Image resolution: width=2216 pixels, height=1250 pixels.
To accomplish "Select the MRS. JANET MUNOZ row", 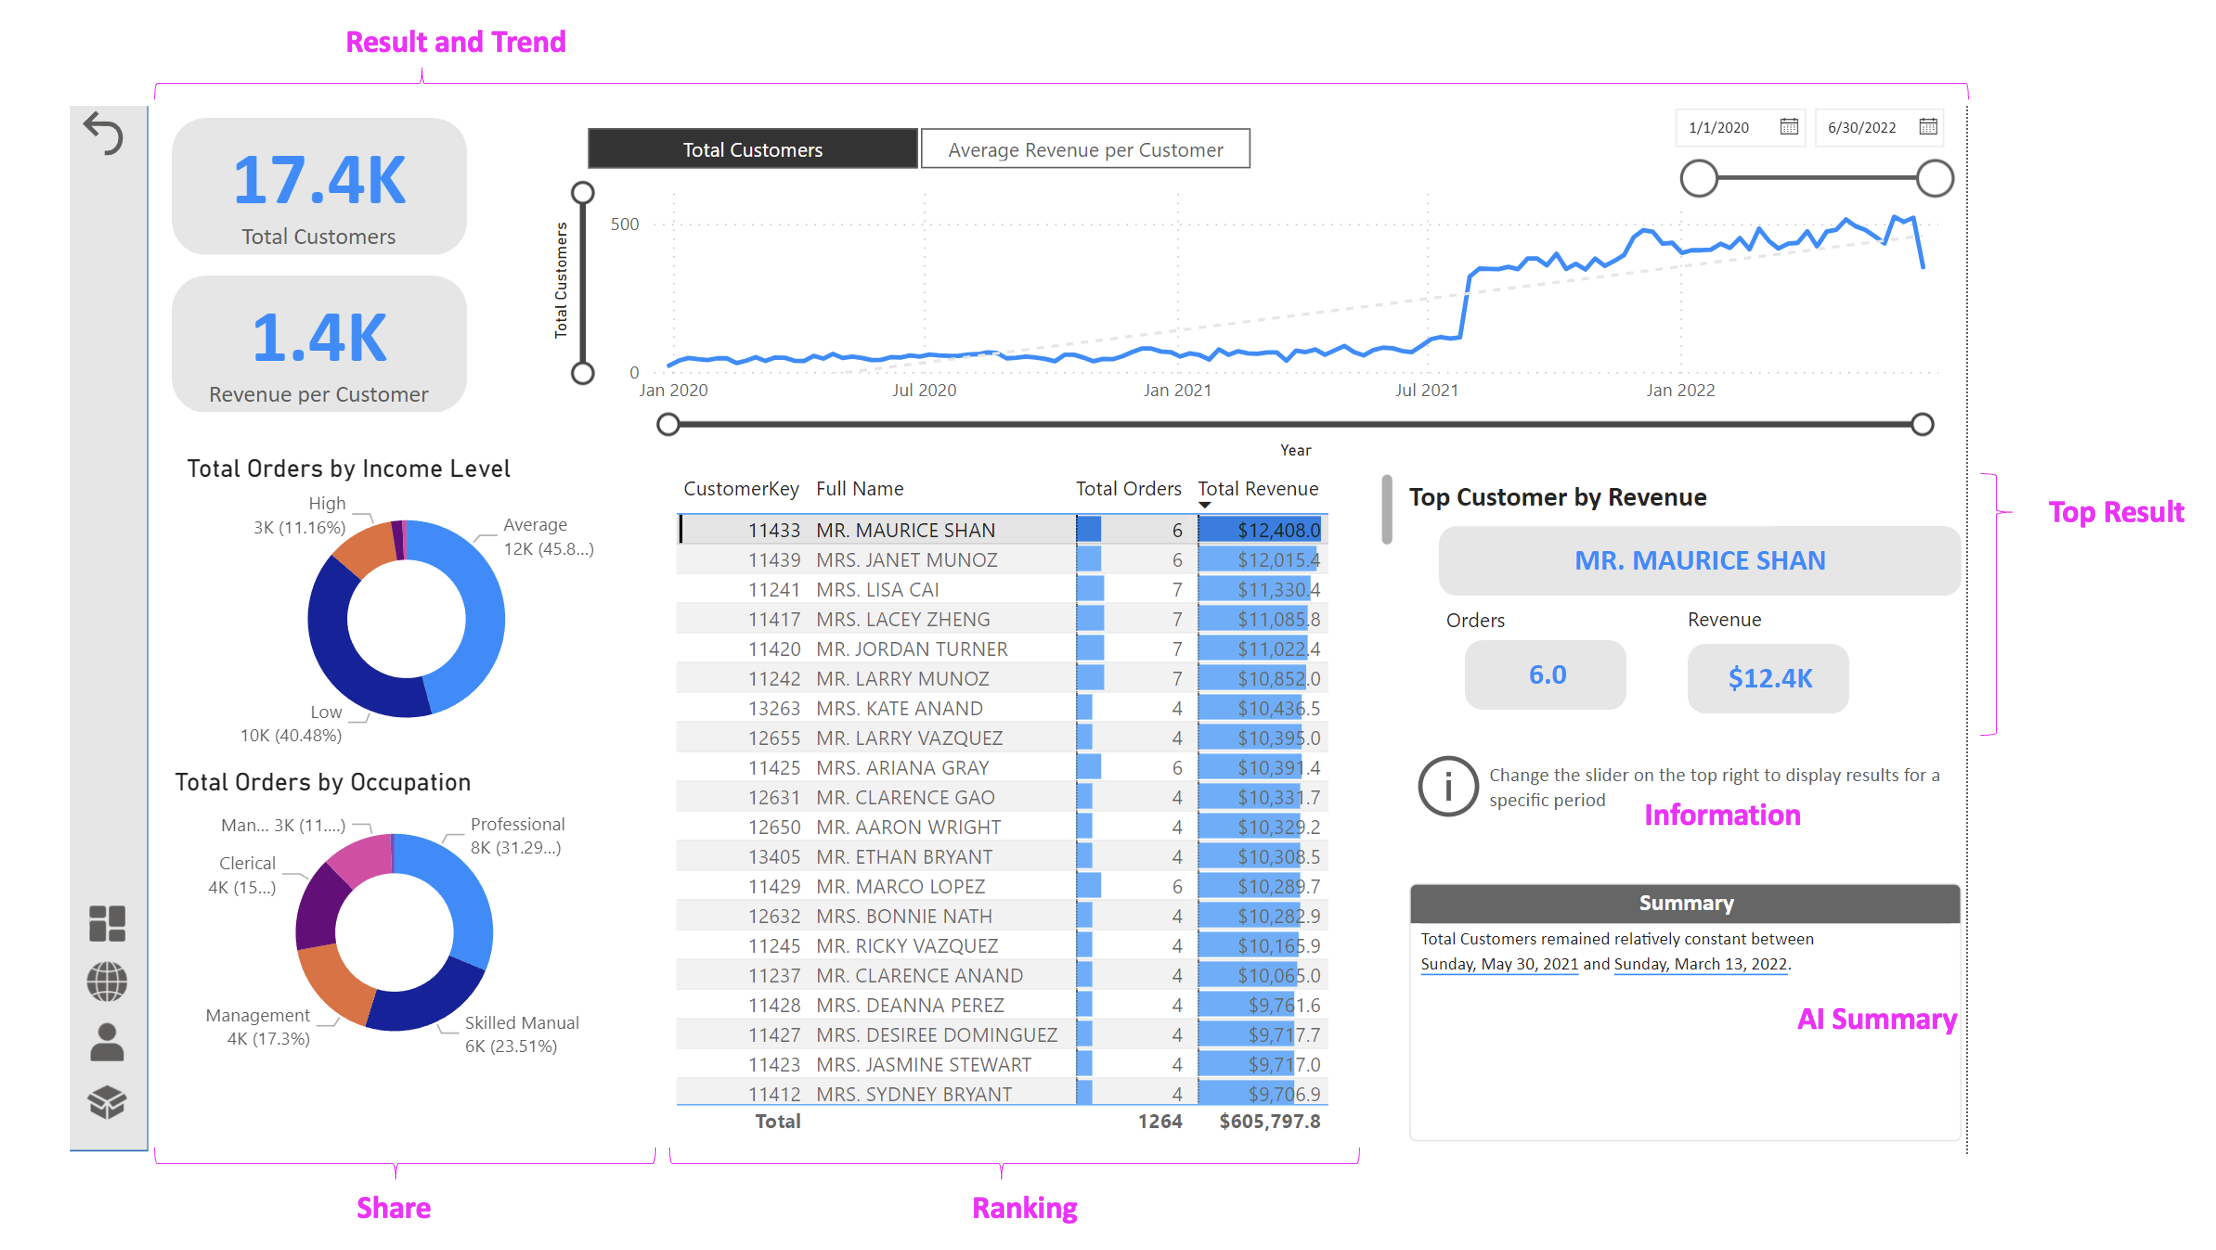I will point(906,560).
